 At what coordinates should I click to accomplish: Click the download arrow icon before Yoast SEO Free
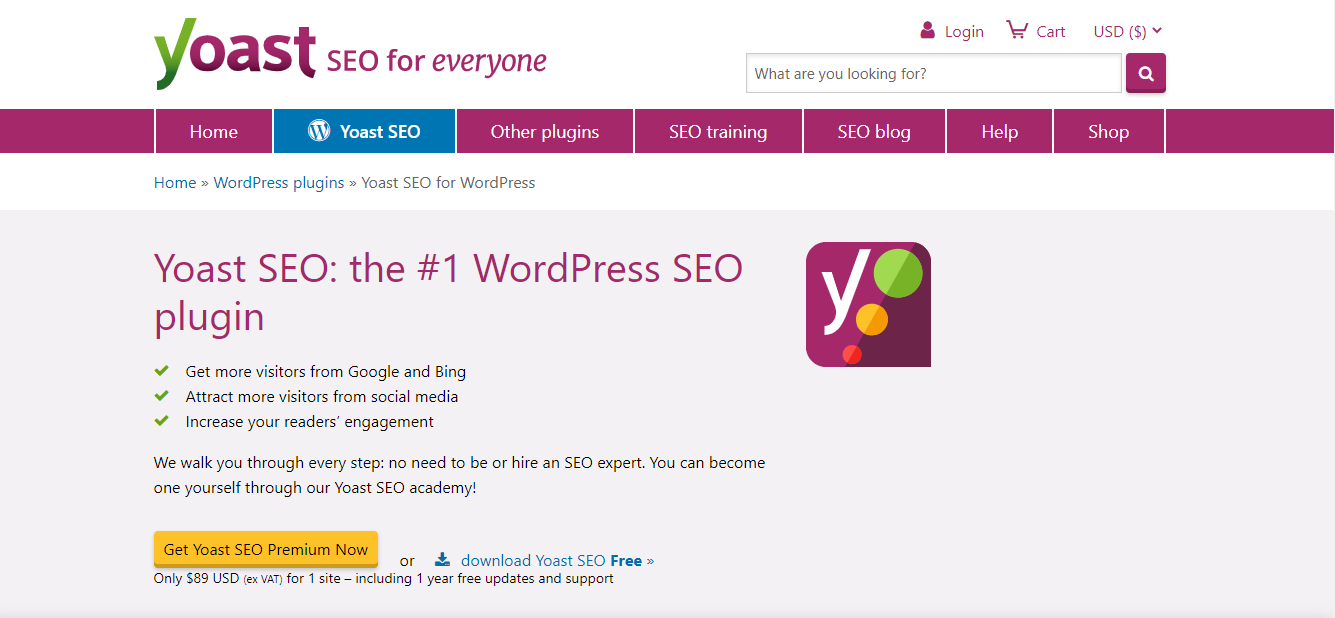pos(442,560)
